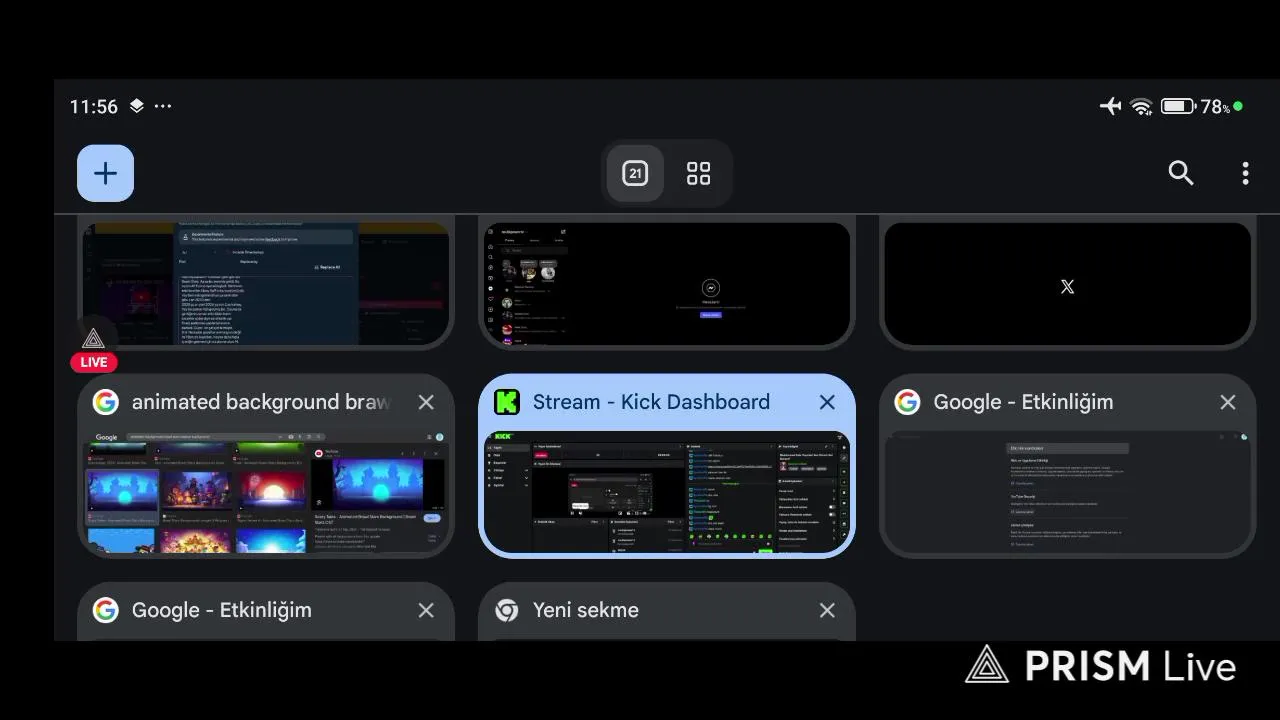Screen dimensions: 1280x720
Task: Click the Kick favicon on Stream tab
Action: pyautogui.click(x=507, y=402)
